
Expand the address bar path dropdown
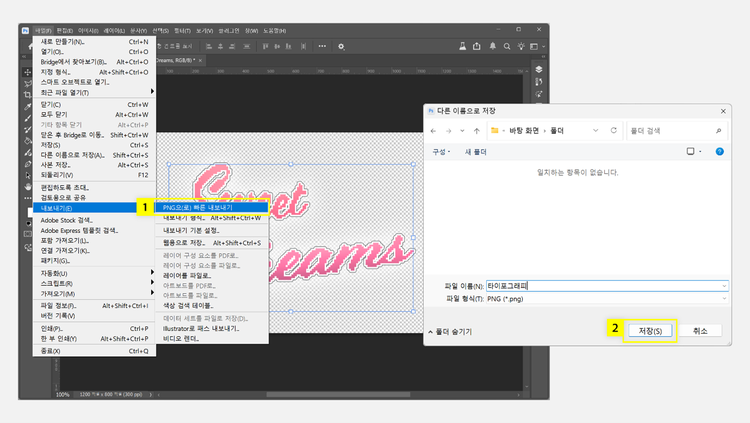[596, 130]
